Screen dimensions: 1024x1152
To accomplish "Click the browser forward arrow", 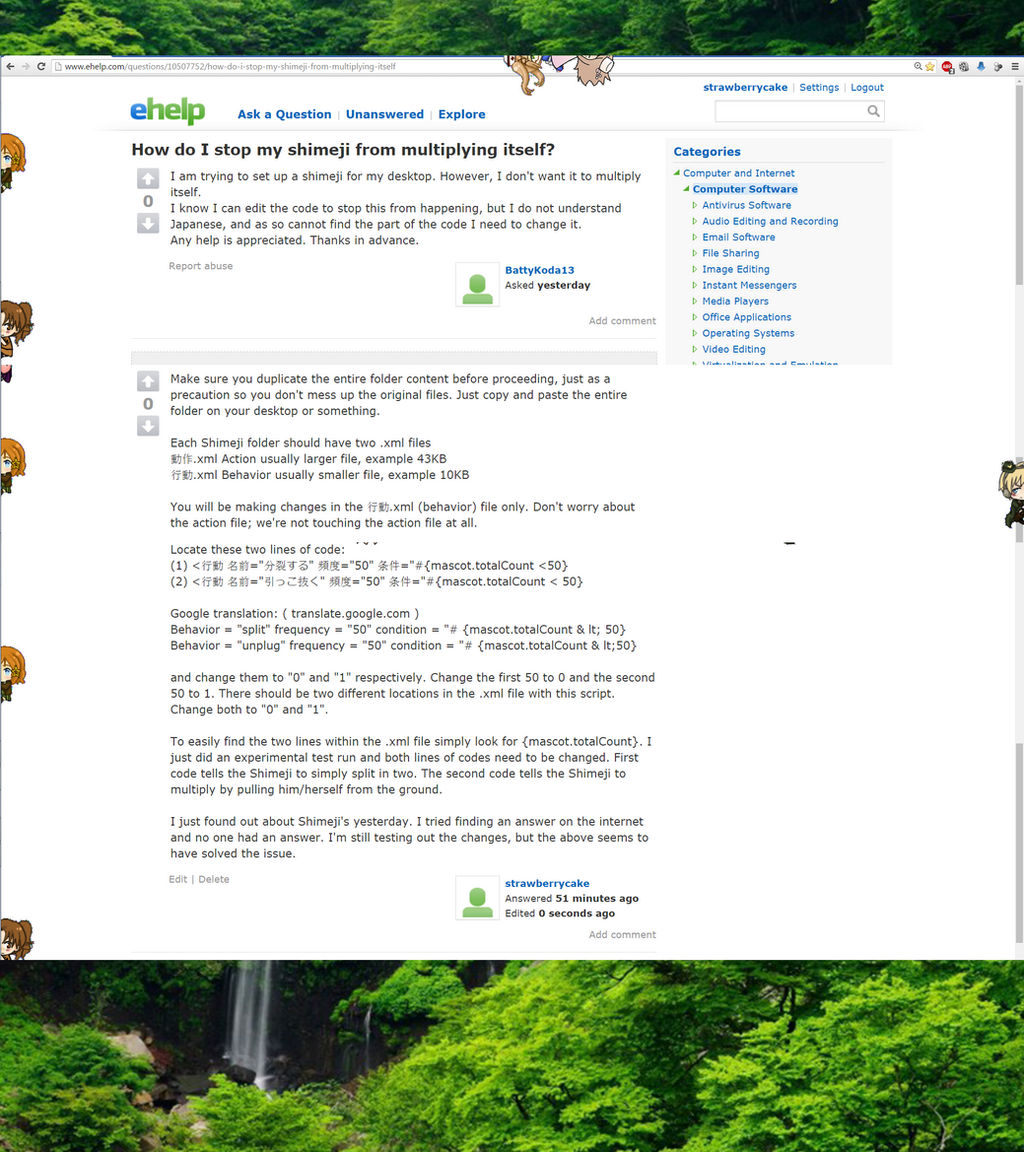I will click(x=26, y=66).
